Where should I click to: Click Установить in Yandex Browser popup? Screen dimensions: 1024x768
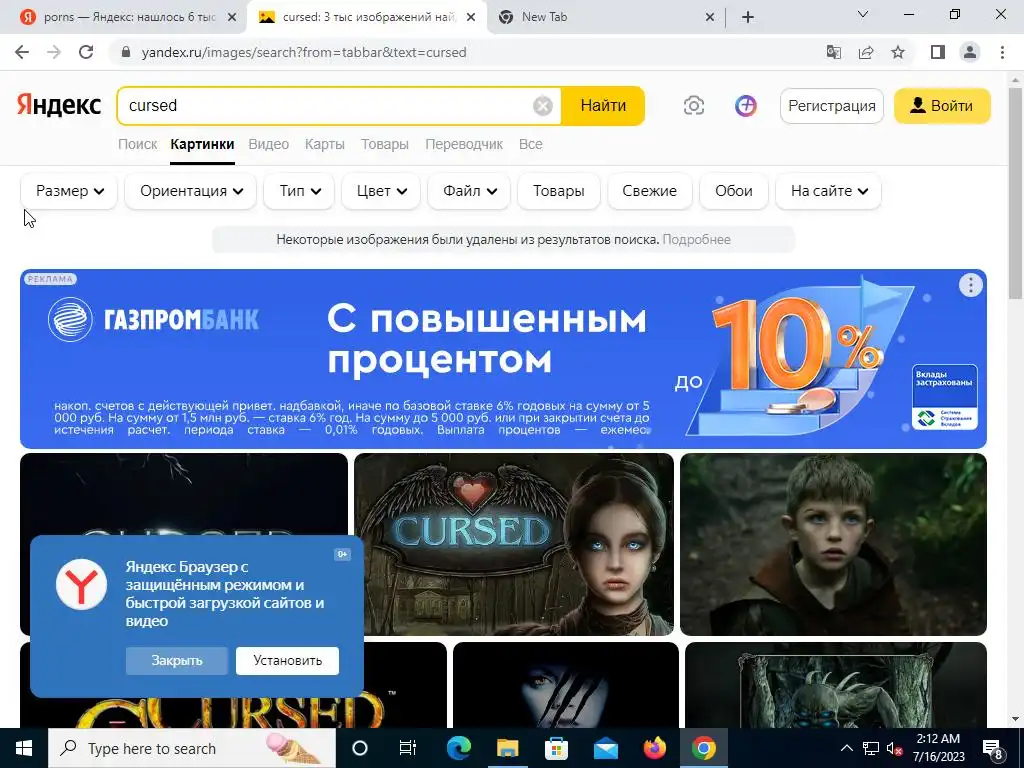[x=287, y=660]
